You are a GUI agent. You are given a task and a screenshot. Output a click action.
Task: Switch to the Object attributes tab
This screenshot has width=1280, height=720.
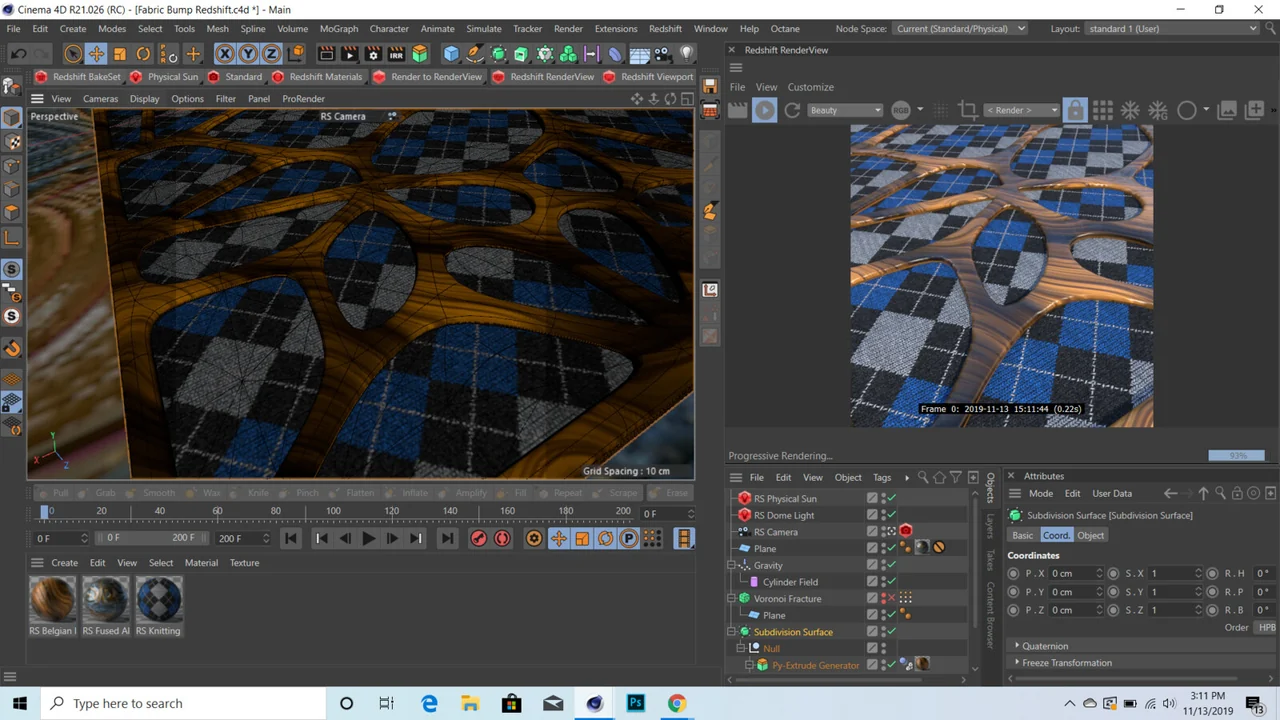(x=1090, y=535)
